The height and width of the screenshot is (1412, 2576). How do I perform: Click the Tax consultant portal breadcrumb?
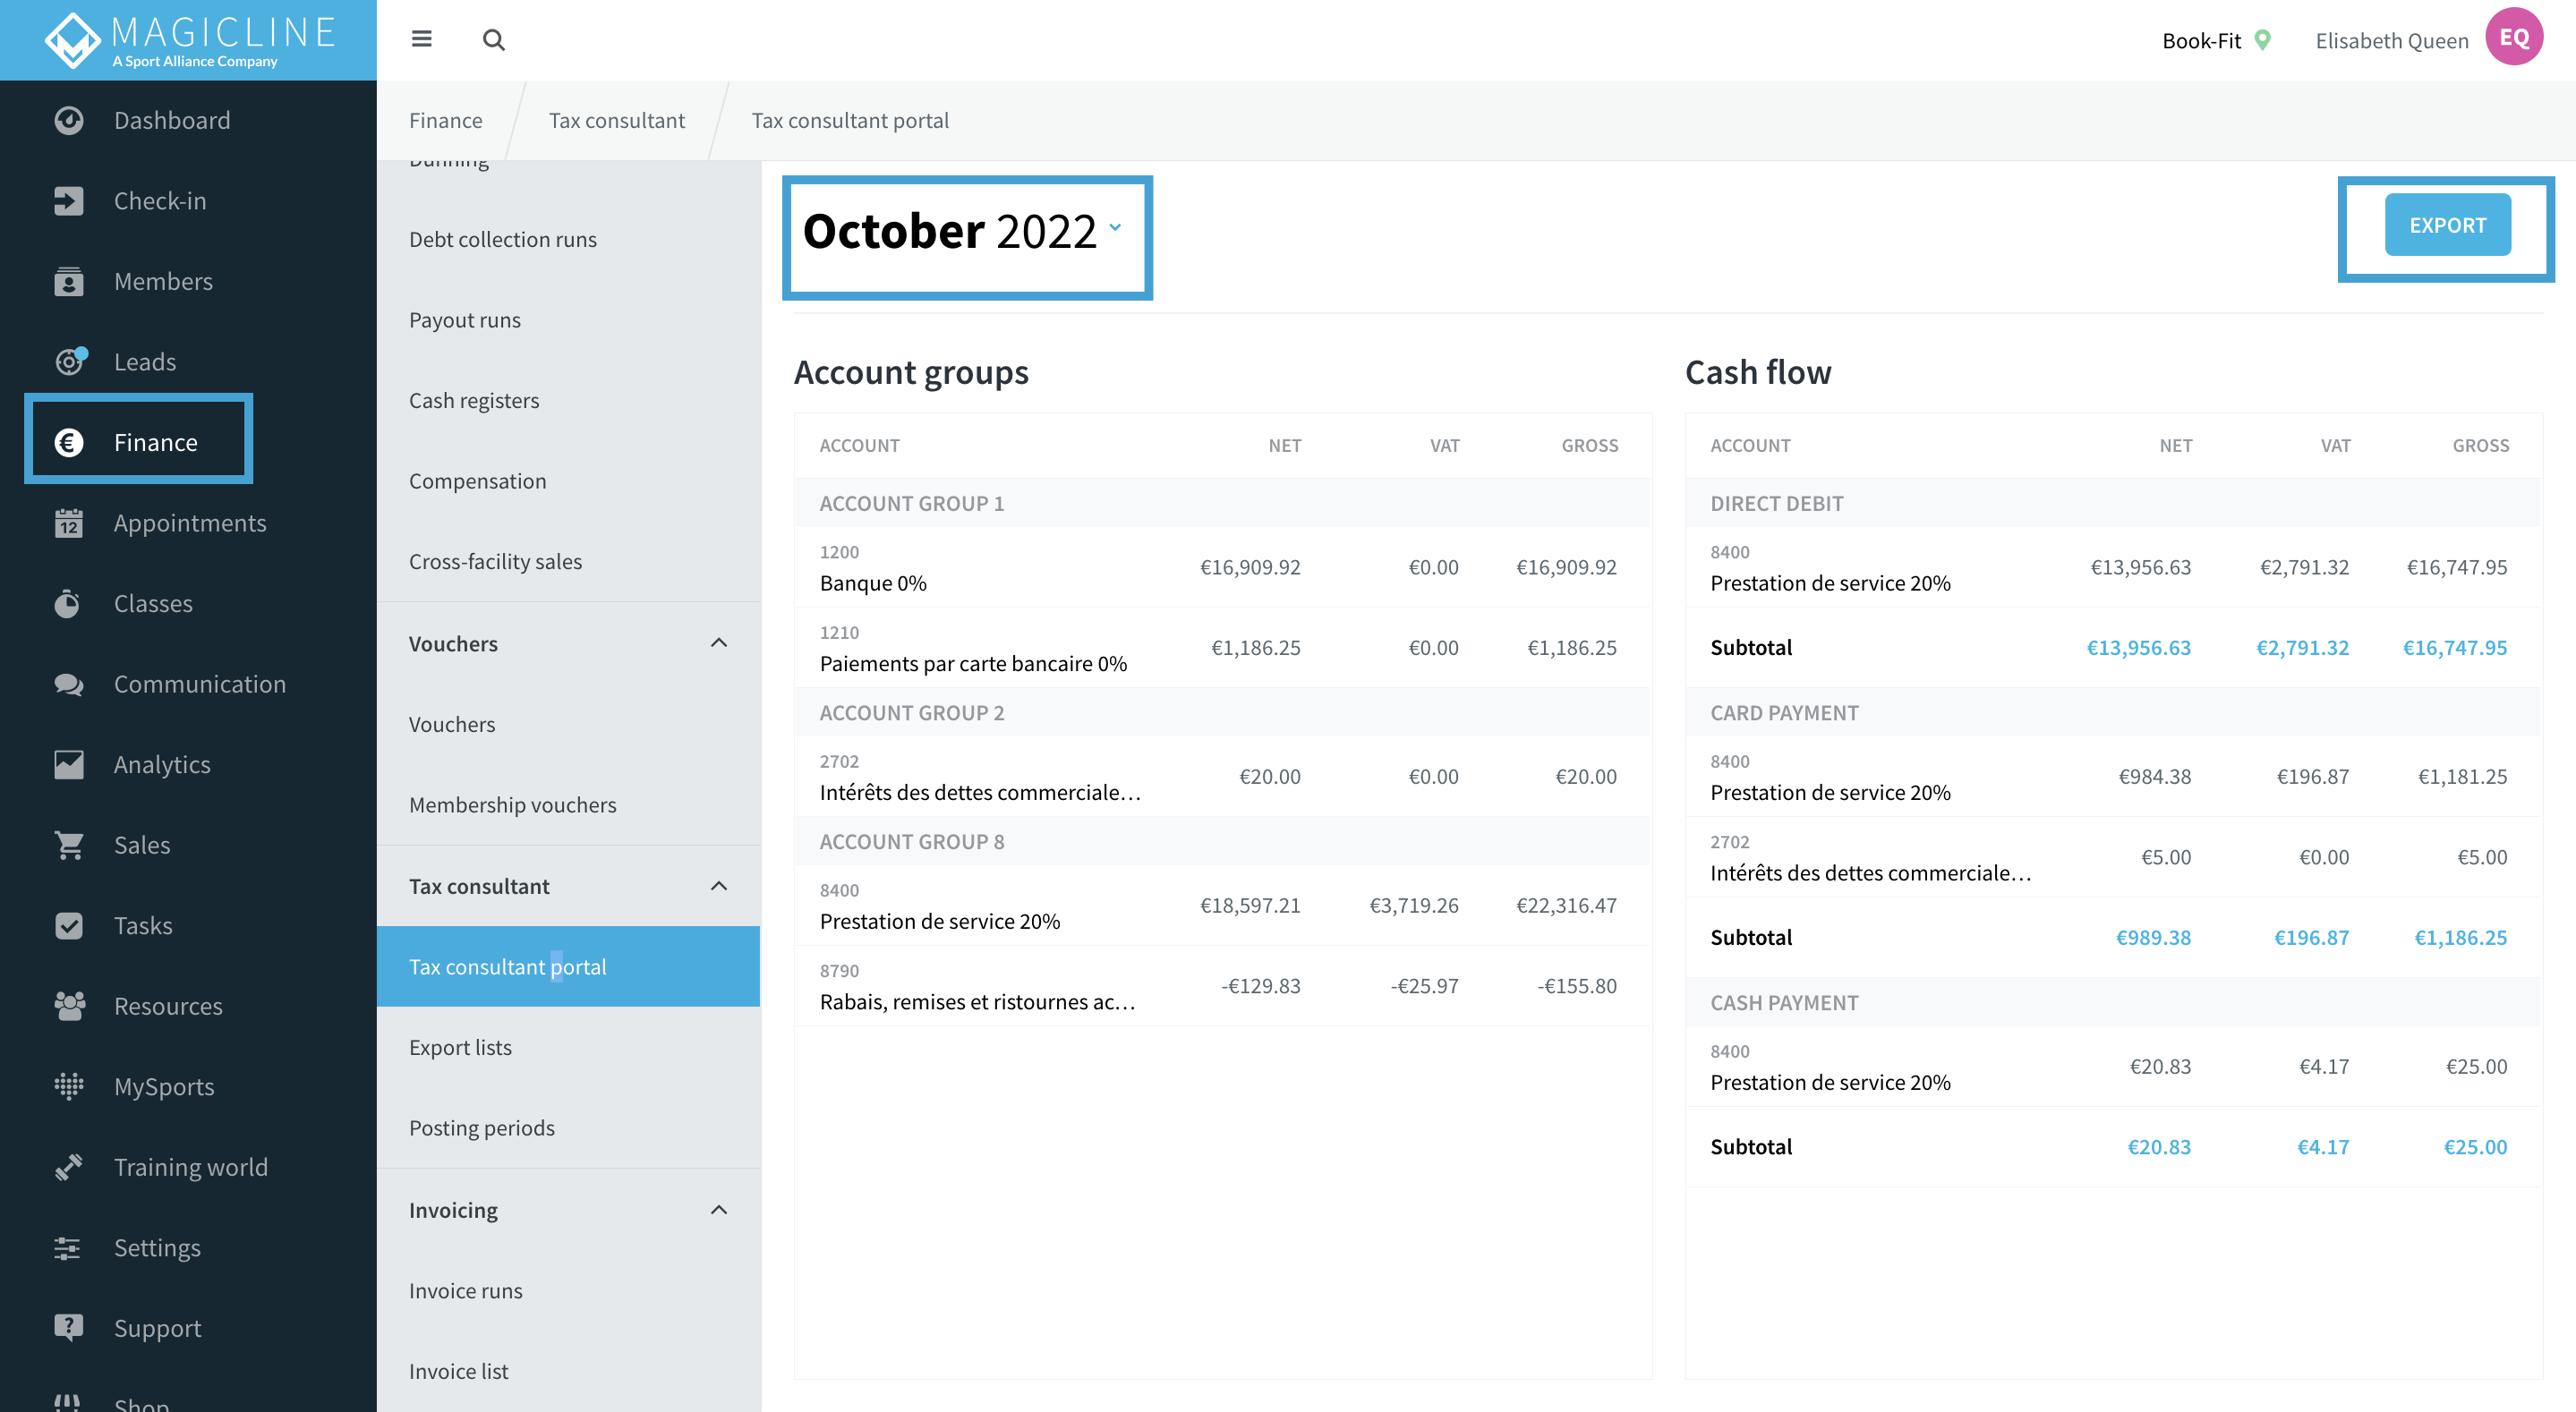pos(850,120)
